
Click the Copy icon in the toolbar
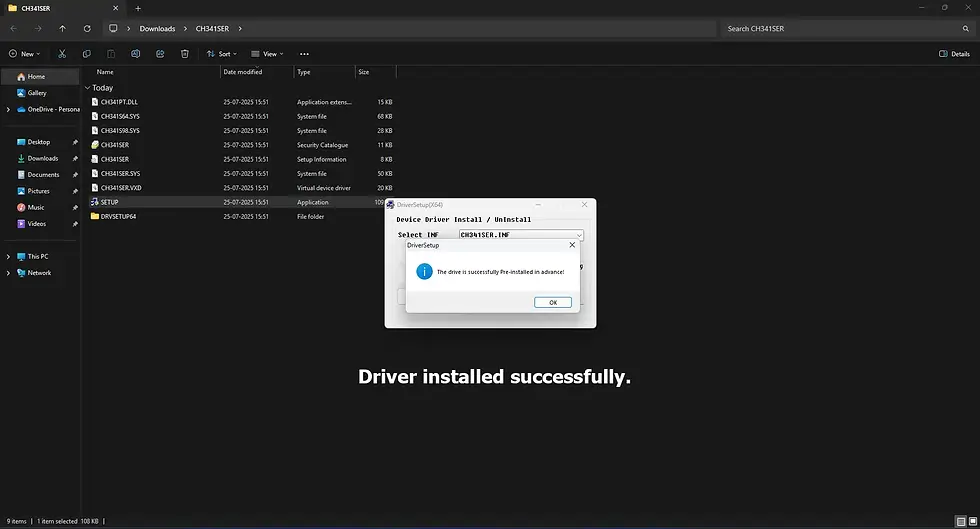86,54
